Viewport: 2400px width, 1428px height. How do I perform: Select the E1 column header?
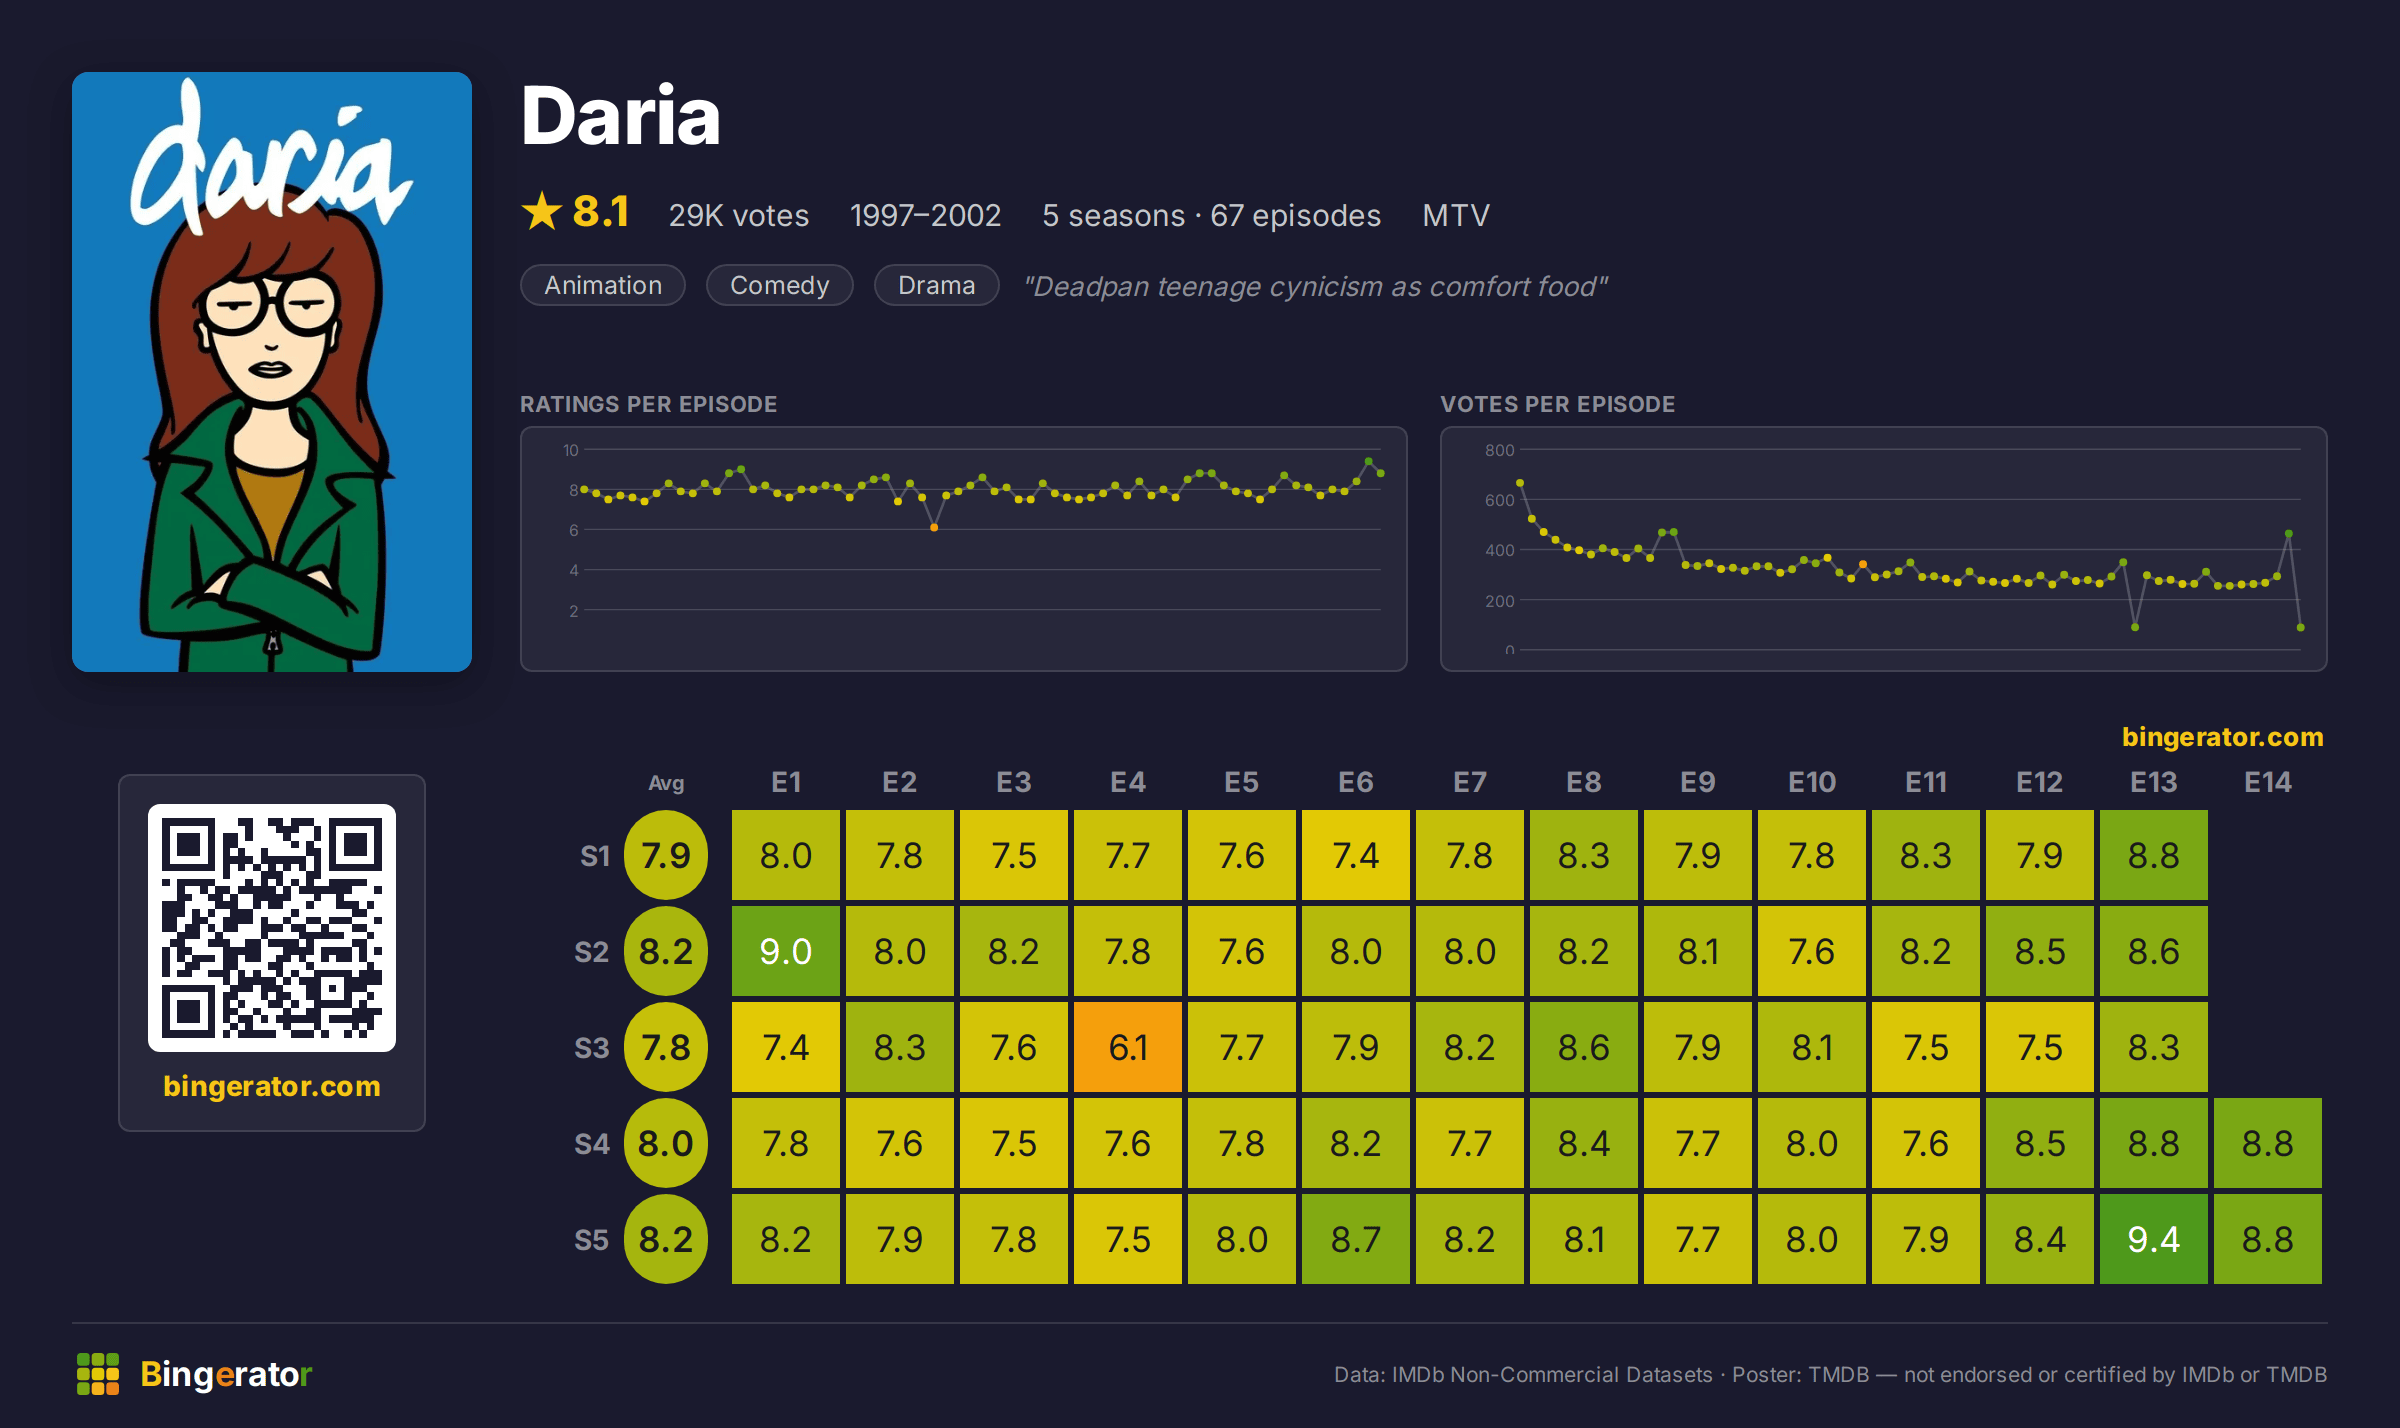[x=786, y=782]
